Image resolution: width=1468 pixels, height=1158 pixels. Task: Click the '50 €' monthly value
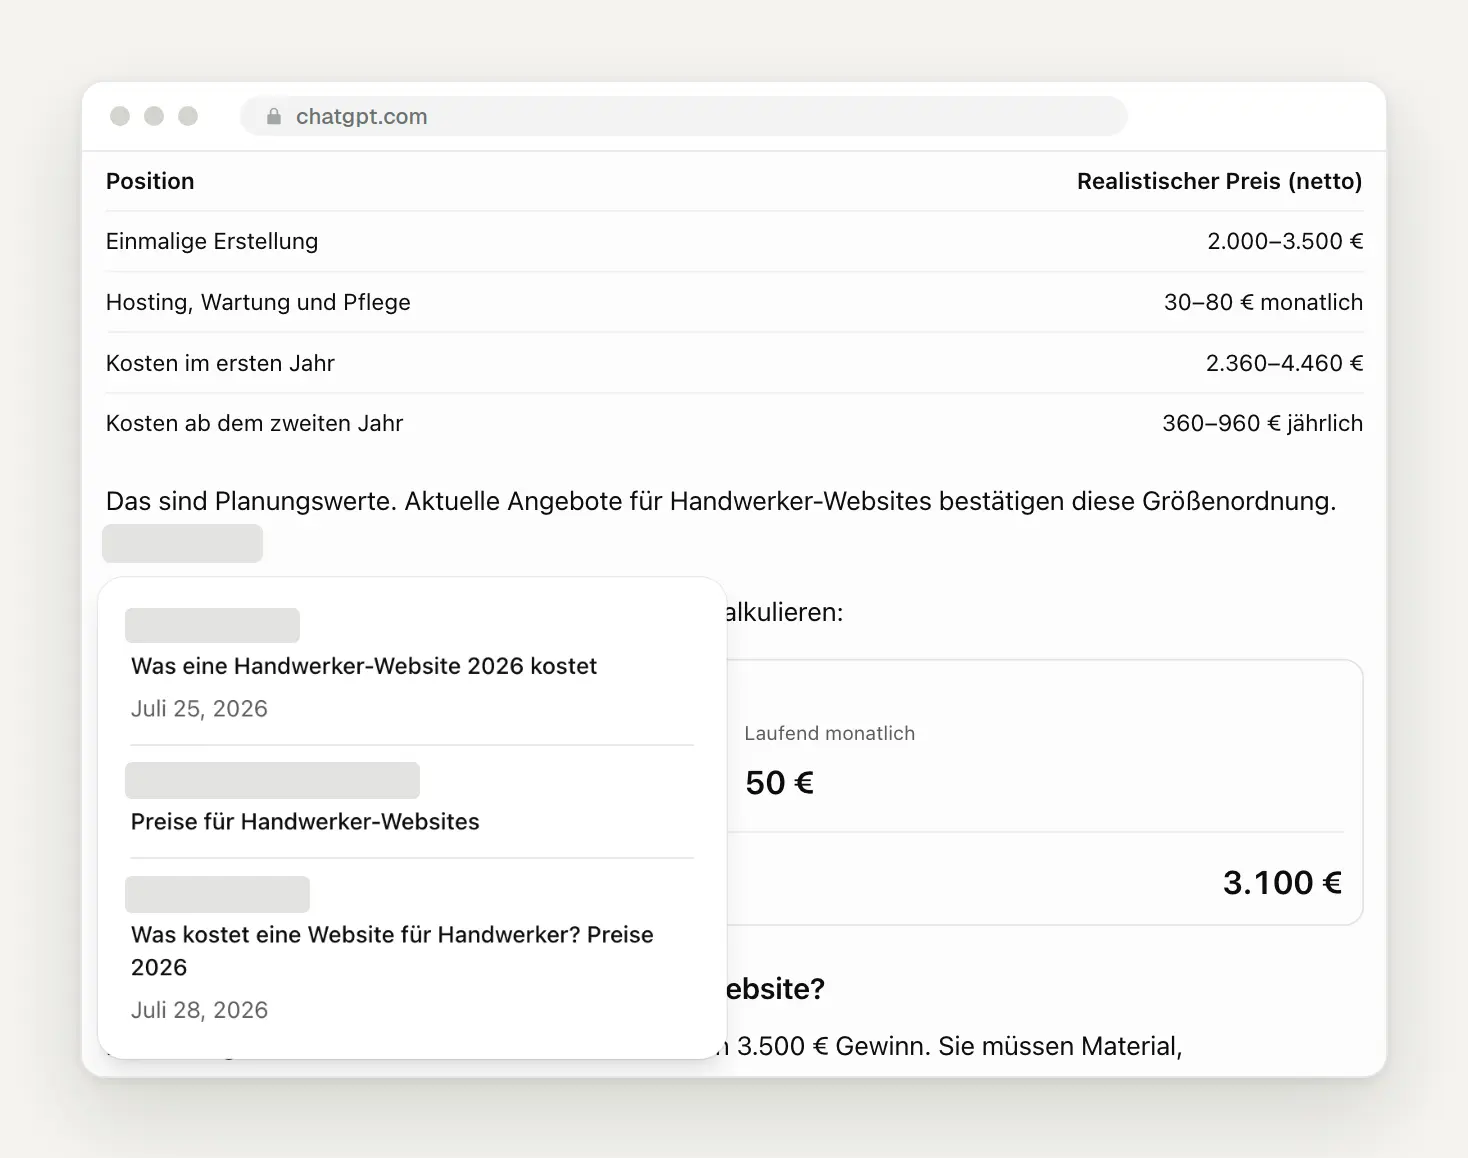tap(779, 782)
